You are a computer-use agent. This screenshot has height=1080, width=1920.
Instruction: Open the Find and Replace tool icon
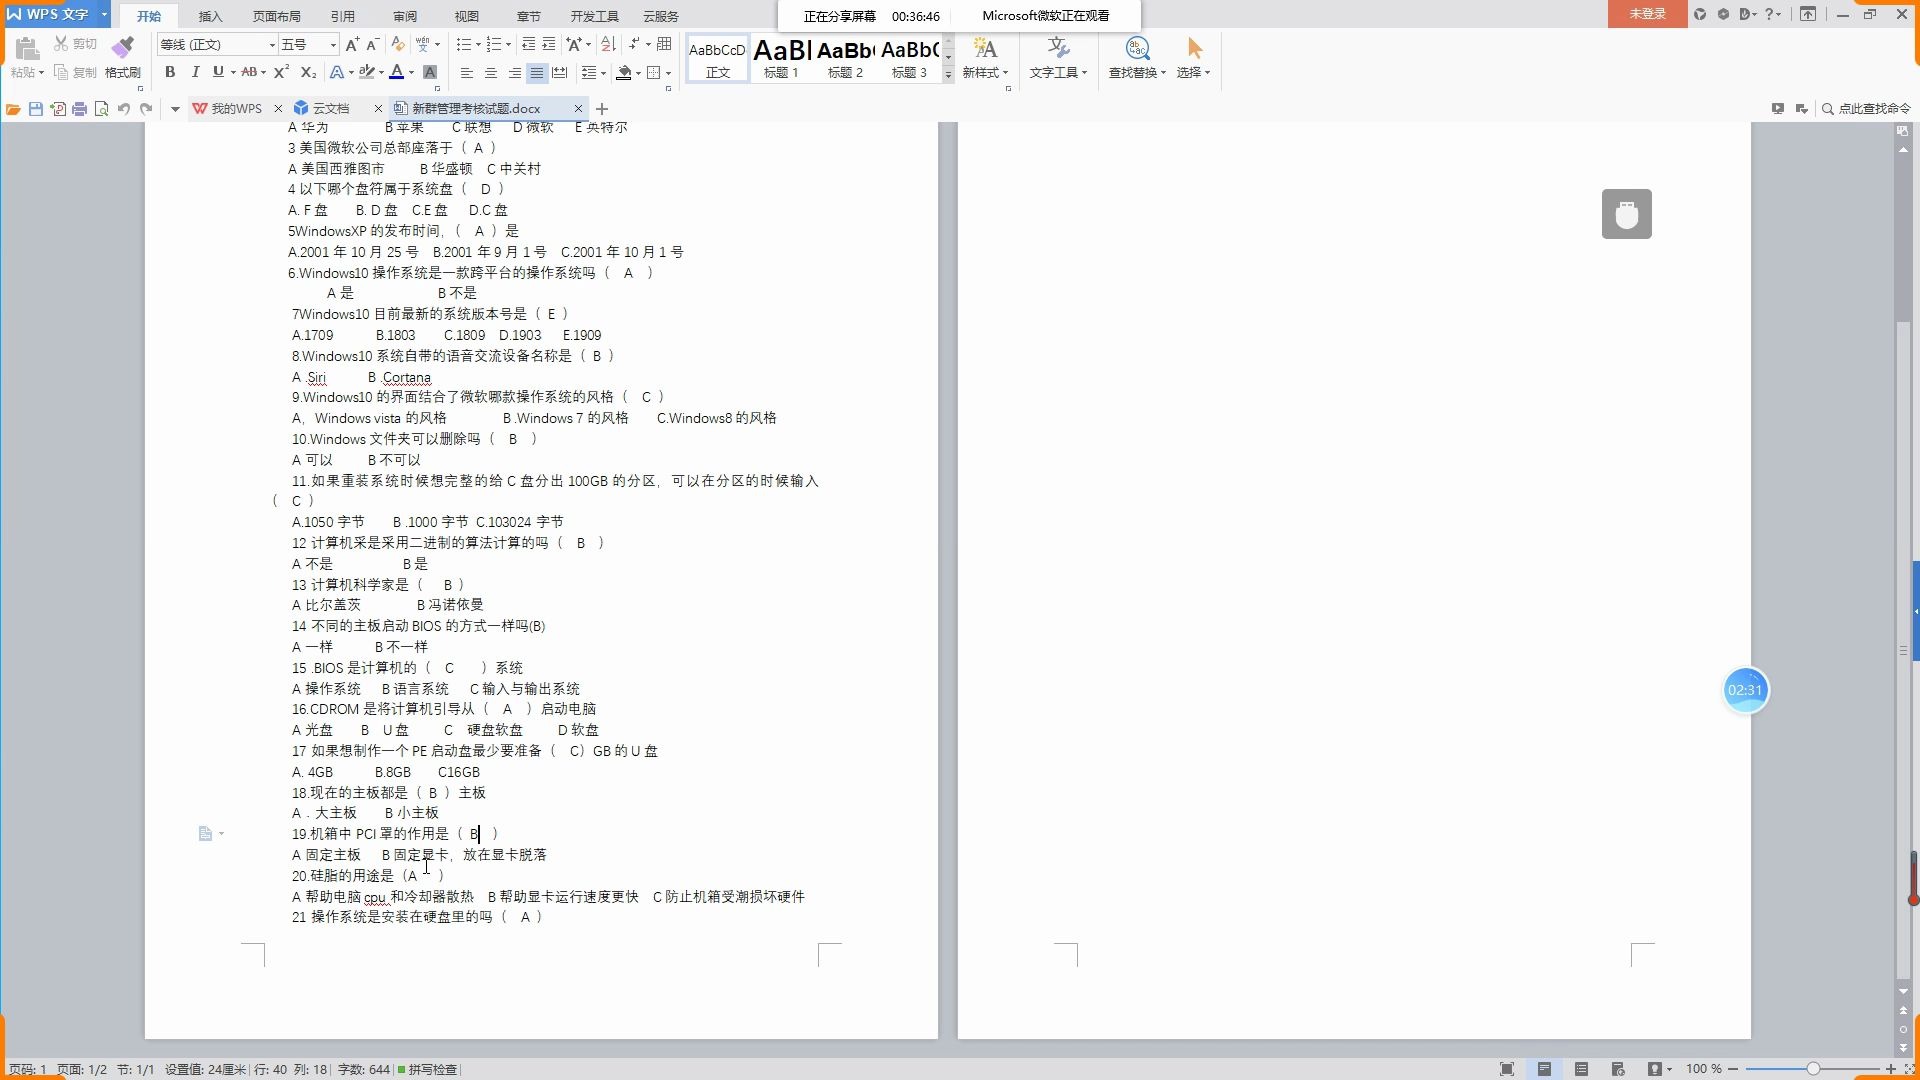click(x=1137, y=48)
